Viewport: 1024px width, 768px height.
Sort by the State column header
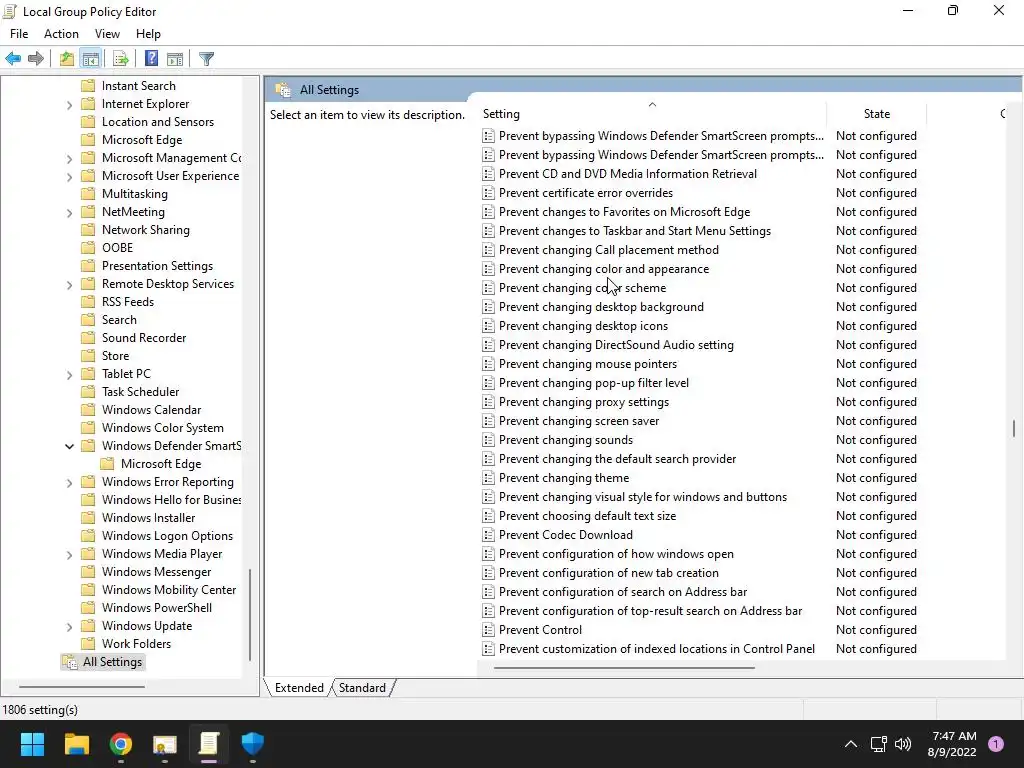[876, 114]
